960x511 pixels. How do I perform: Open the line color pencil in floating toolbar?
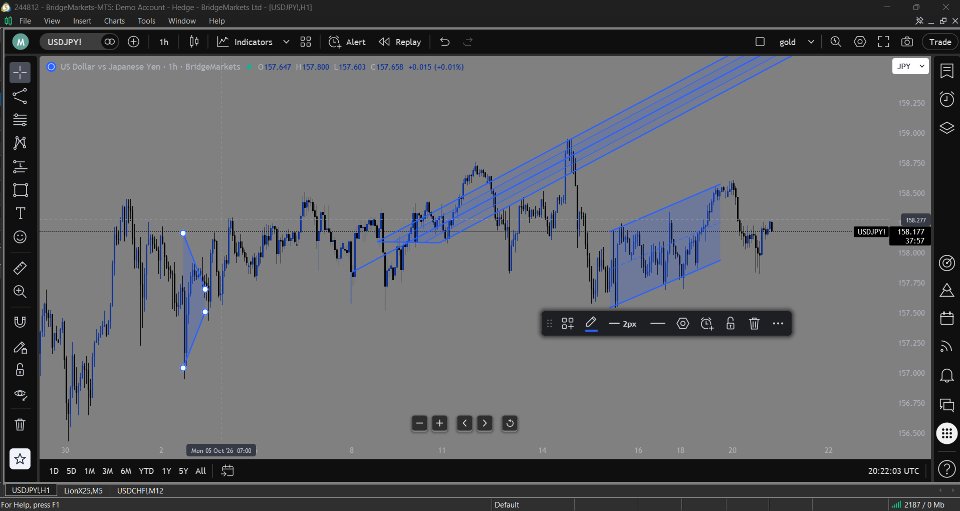tap(591, 324)
